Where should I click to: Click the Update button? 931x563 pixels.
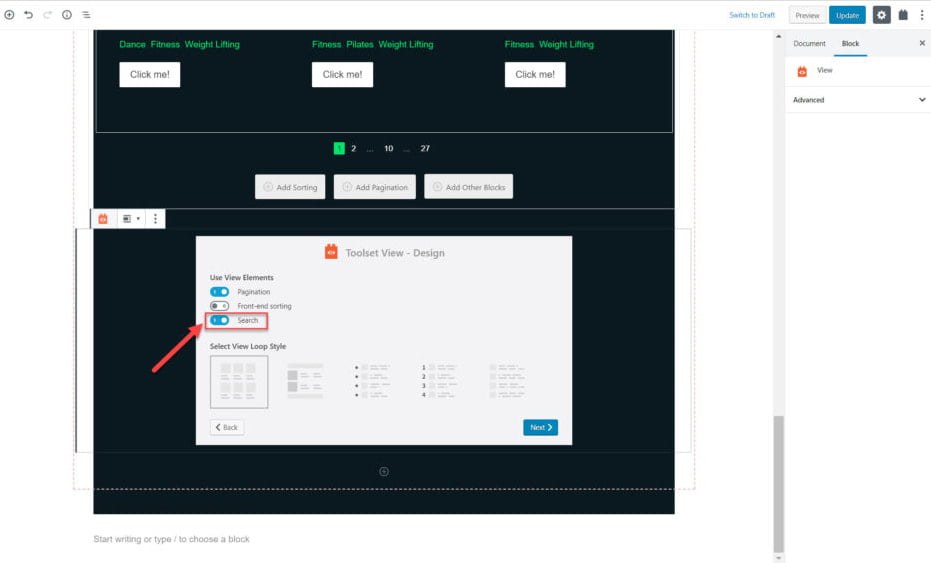click(847, 15)
